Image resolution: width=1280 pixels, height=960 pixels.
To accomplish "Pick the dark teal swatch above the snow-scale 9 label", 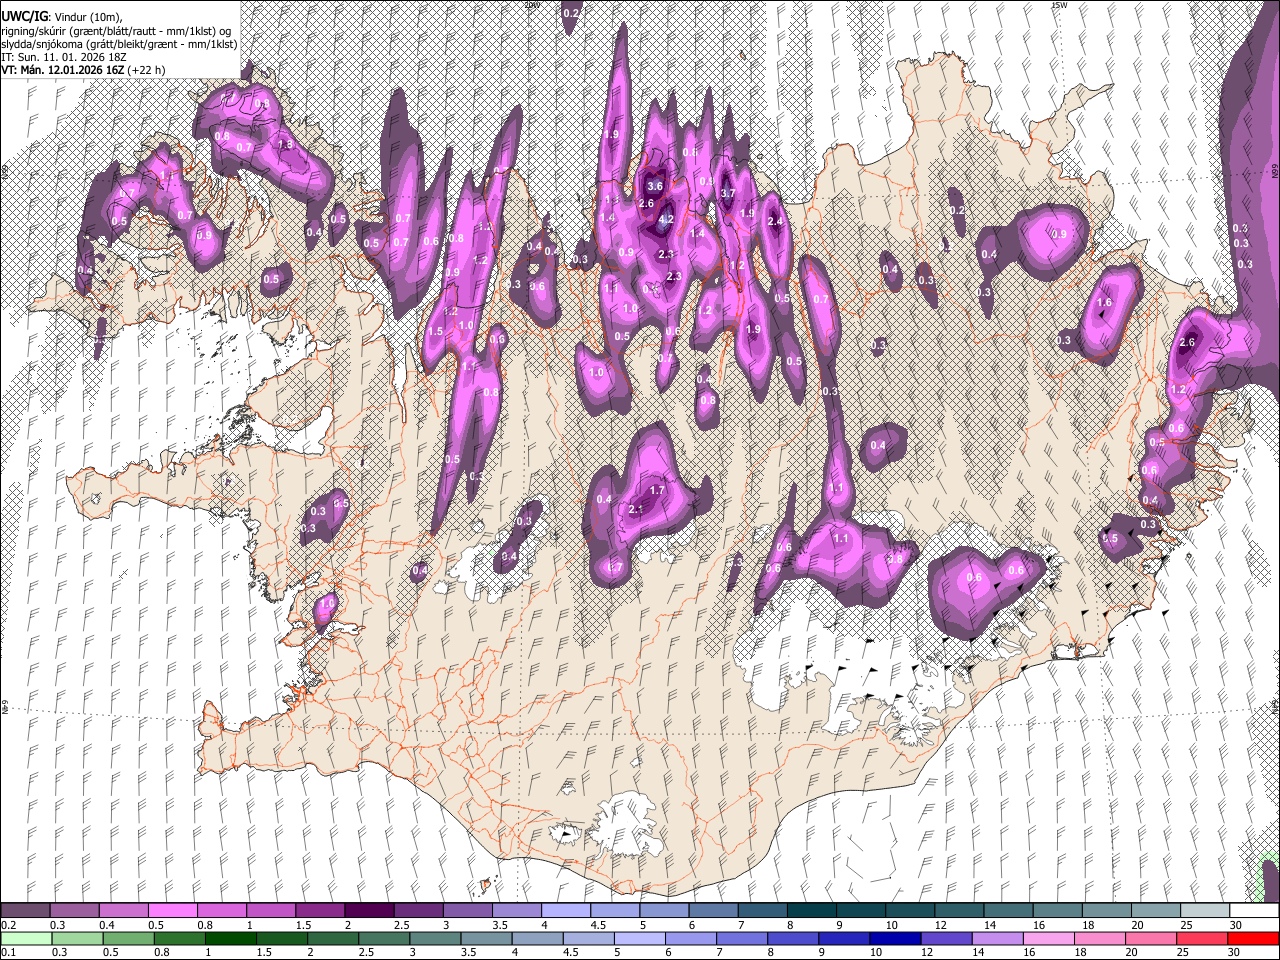I will pos(861,911).
